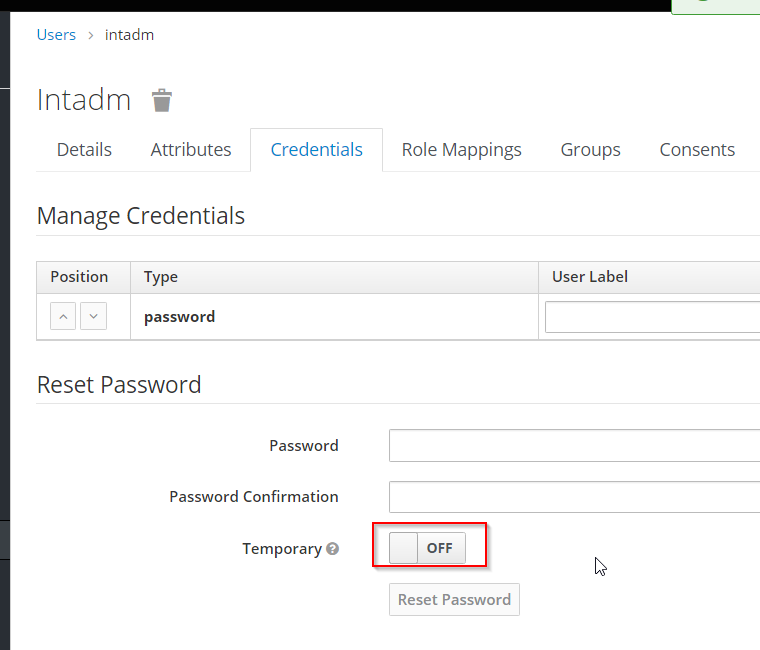Viewport: 760px width, 650px height.
Task: Click the Position column header
Action: 79,277
